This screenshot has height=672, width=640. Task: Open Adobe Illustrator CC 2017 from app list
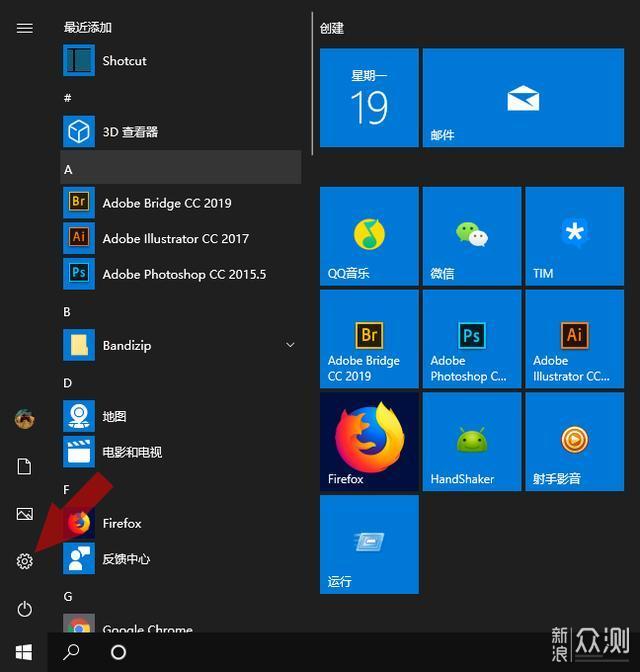point(180,238)
